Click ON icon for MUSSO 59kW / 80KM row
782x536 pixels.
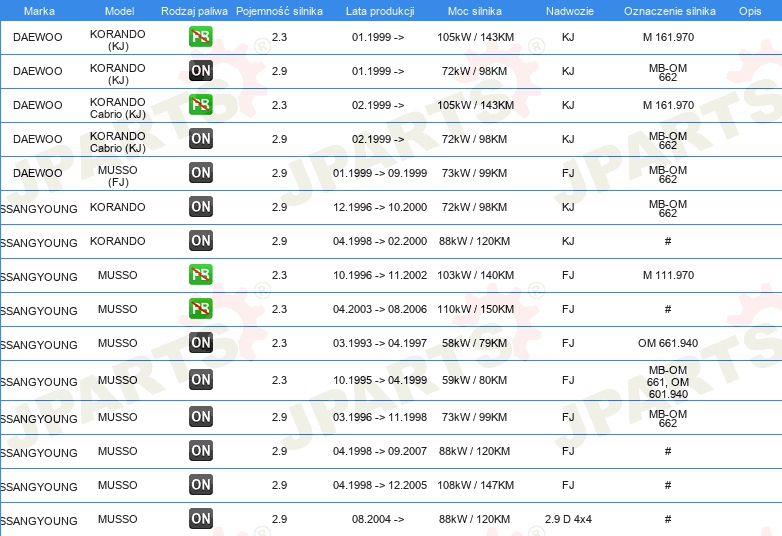pyautogui.click(x=200, y=380)
